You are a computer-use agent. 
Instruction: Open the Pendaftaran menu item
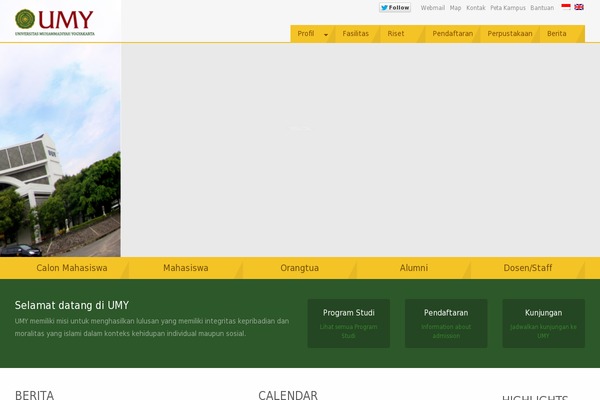[x=453, y=34]
